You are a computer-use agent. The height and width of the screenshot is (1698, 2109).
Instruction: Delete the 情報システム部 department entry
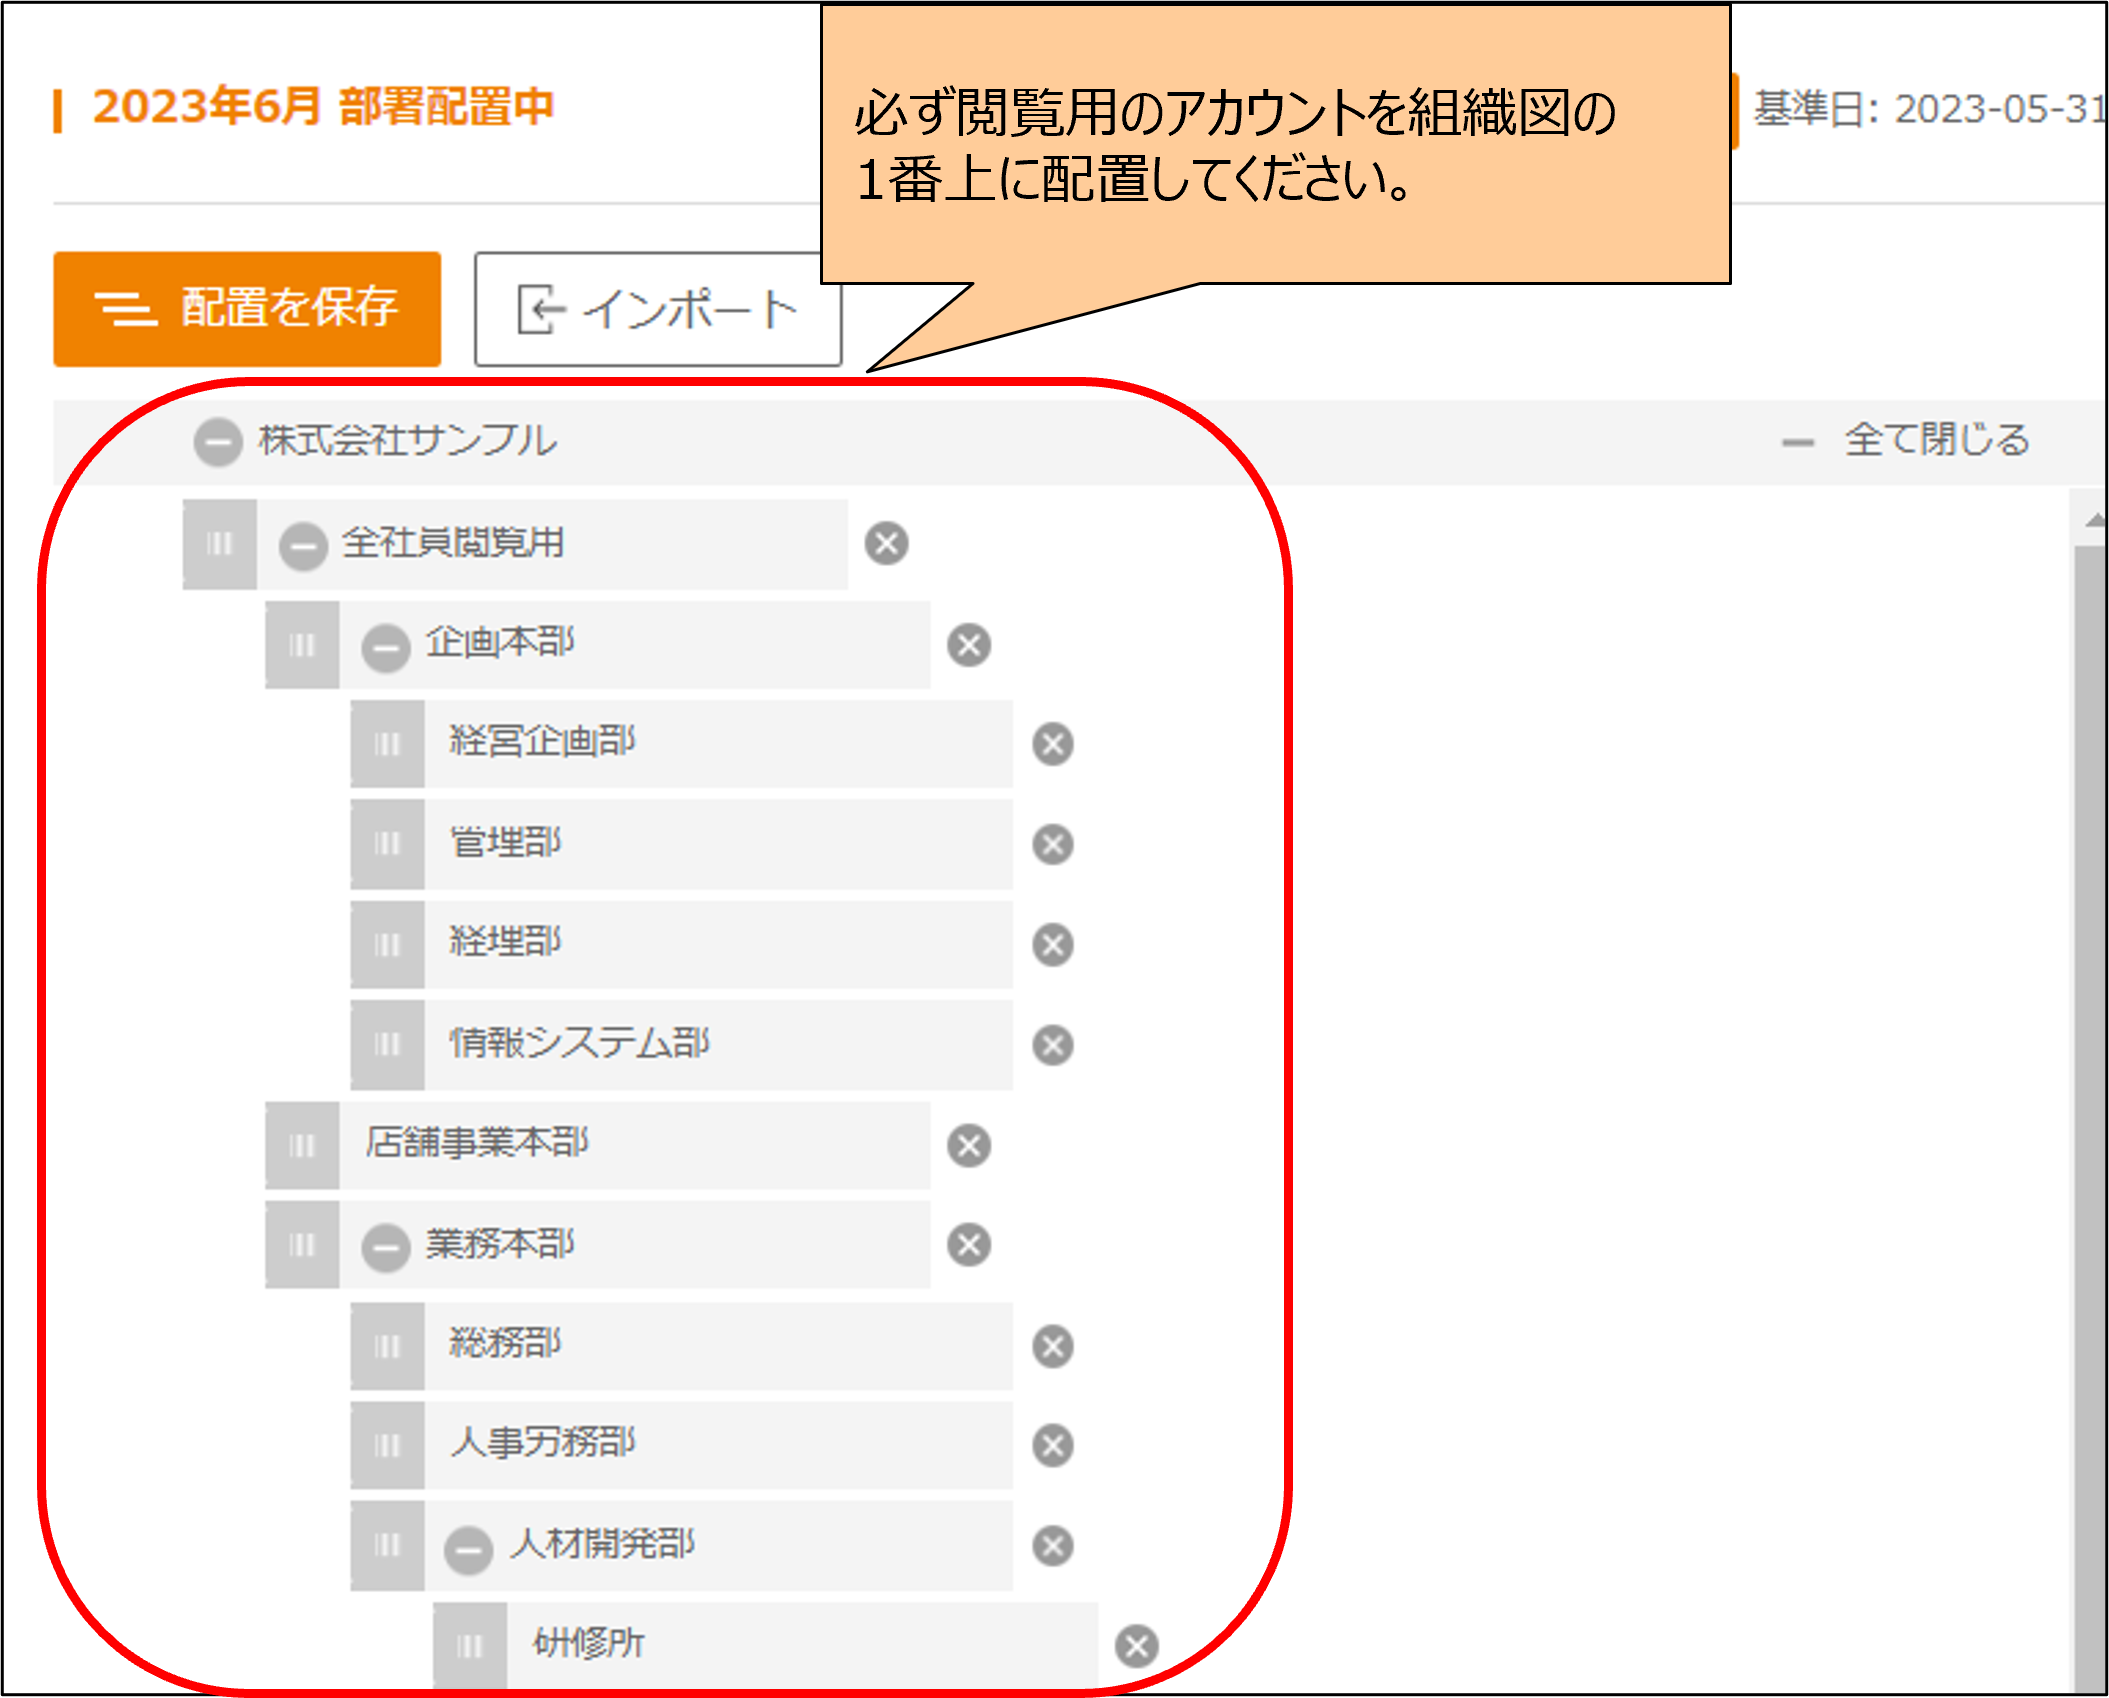tap(1052, 1045)
